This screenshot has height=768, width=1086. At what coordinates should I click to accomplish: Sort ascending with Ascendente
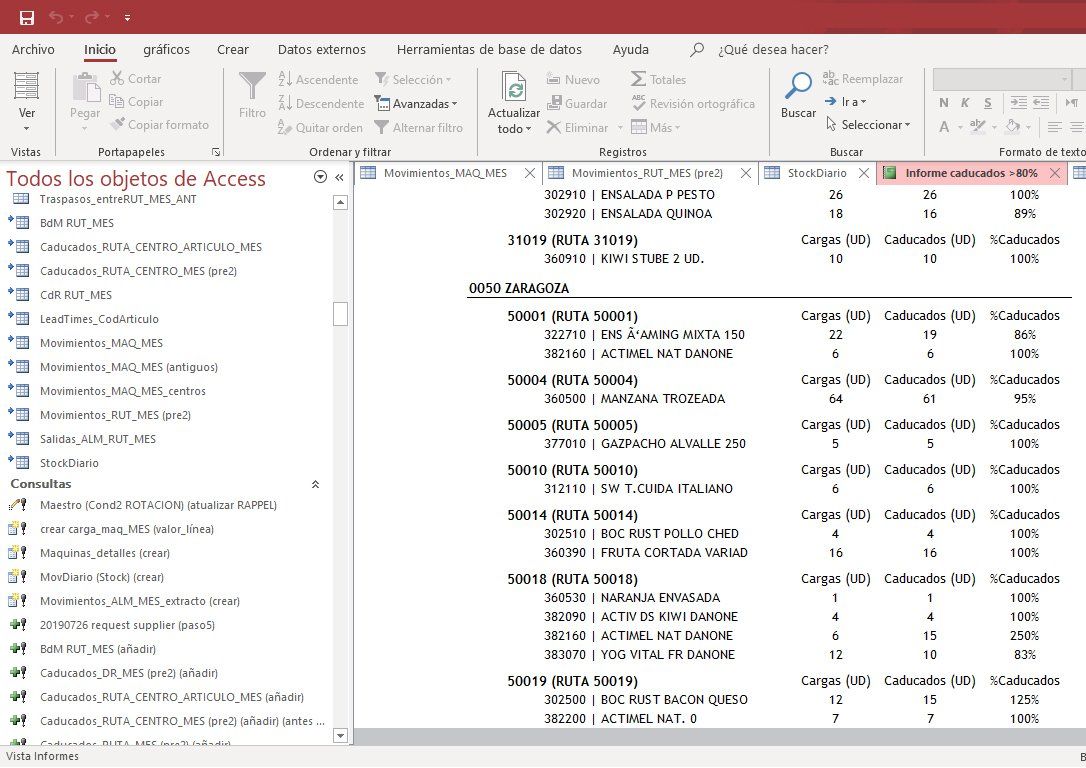318,79
